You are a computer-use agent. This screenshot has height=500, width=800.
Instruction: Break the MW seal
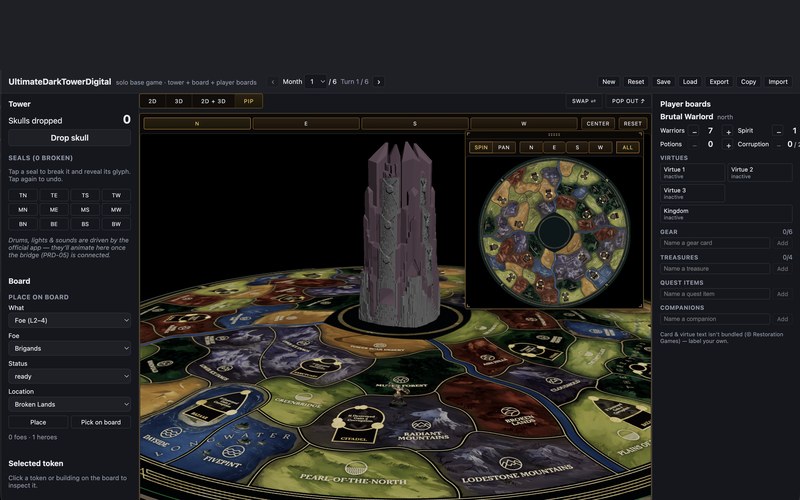(x=116, y=210)
